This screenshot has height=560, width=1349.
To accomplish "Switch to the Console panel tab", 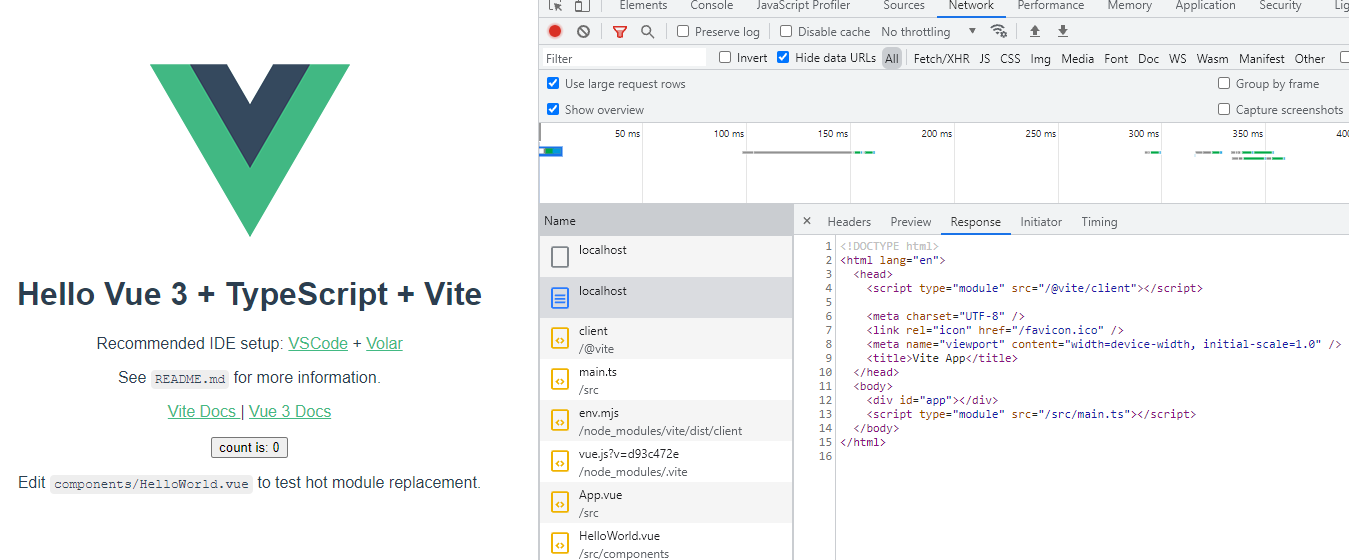I will [712, 6].
